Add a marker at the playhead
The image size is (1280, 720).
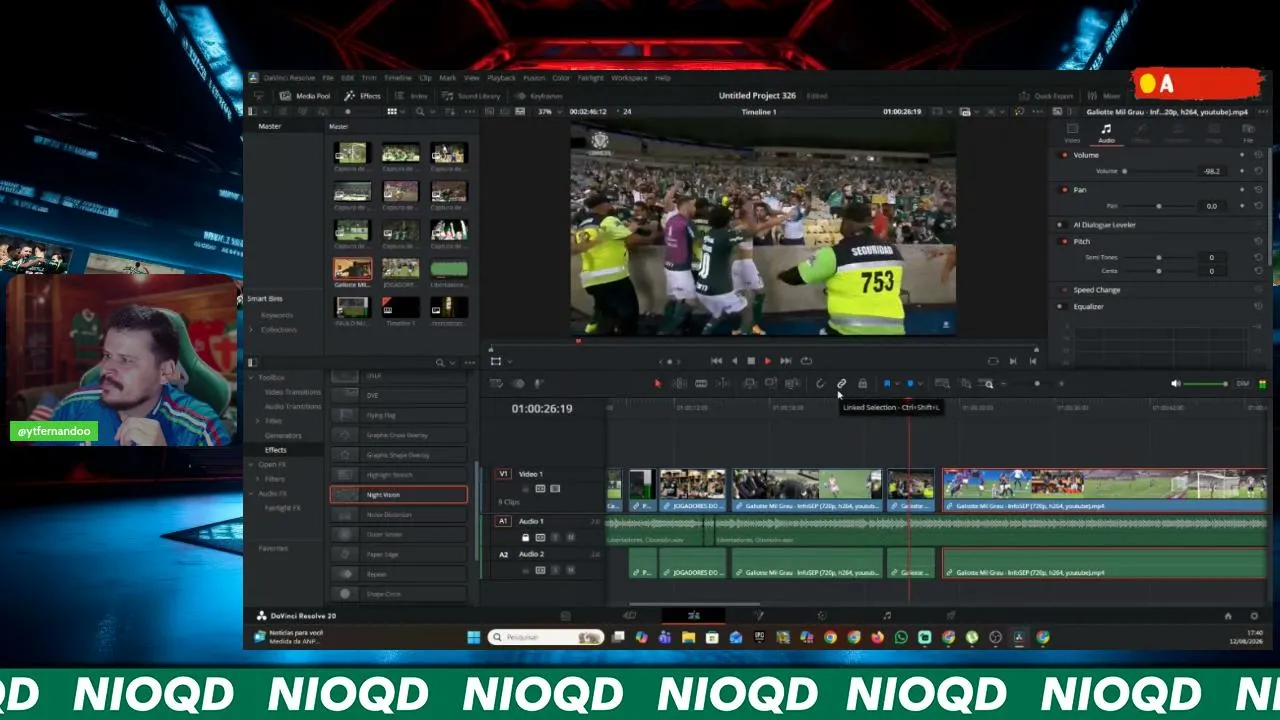pyautogui.click(x=910, y=384)
